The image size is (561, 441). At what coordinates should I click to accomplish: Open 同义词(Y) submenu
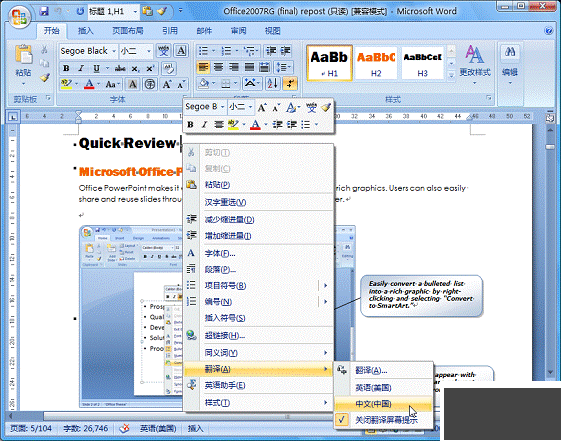pos(258,353)
